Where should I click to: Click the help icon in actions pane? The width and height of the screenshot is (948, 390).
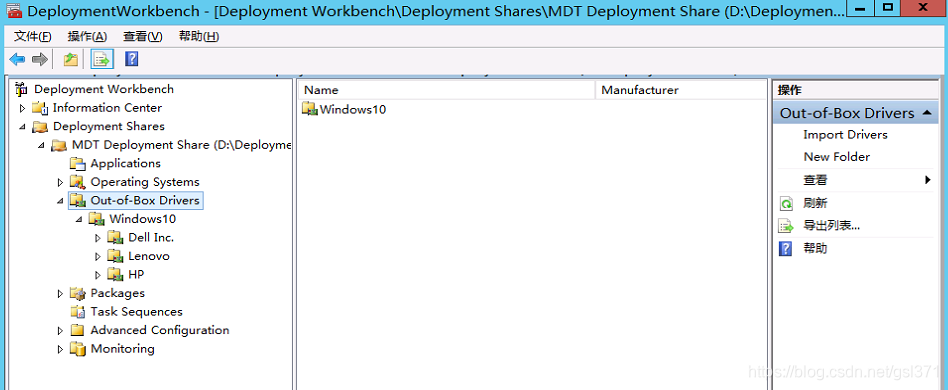785,249
